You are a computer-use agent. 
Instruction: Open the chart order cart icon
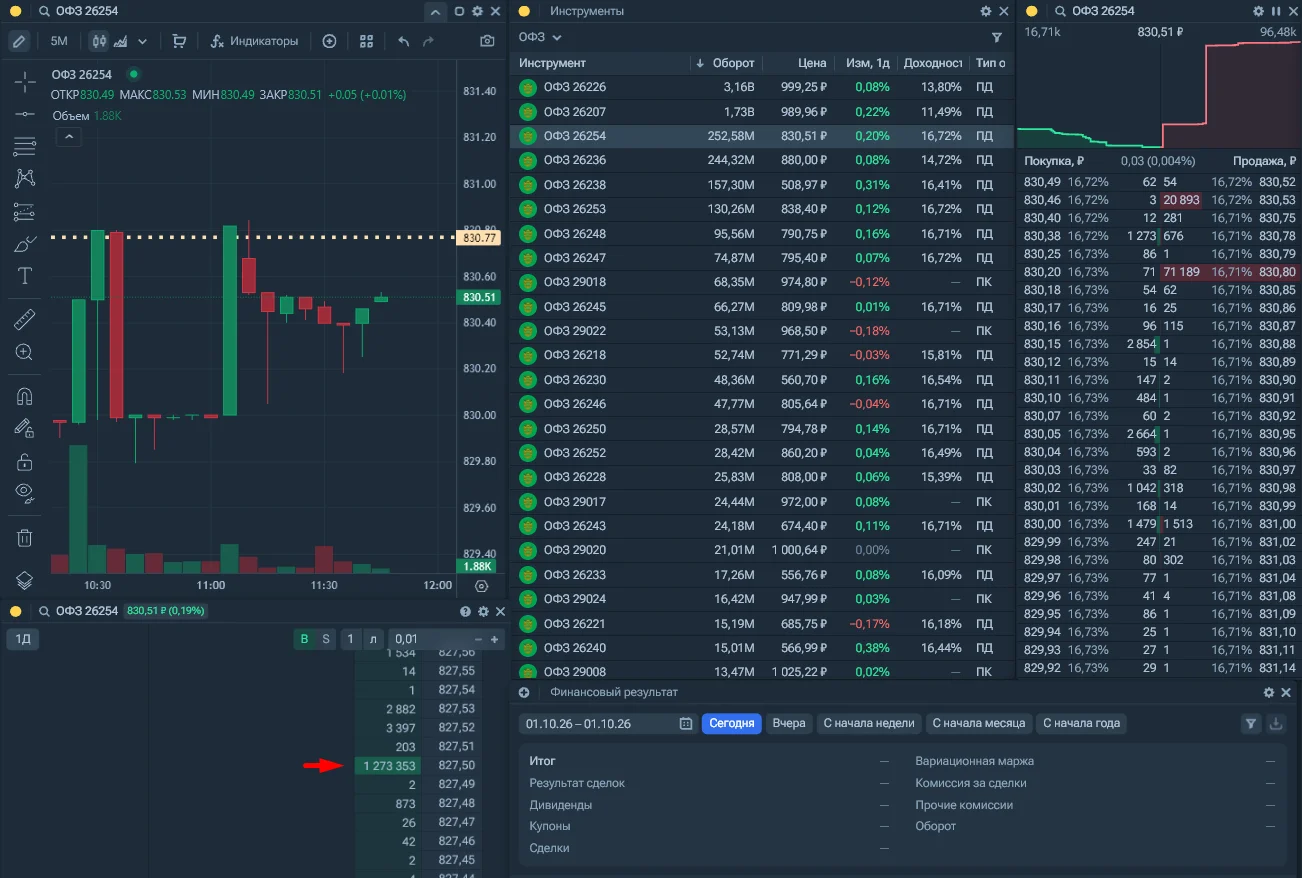[x=179, y=41]
